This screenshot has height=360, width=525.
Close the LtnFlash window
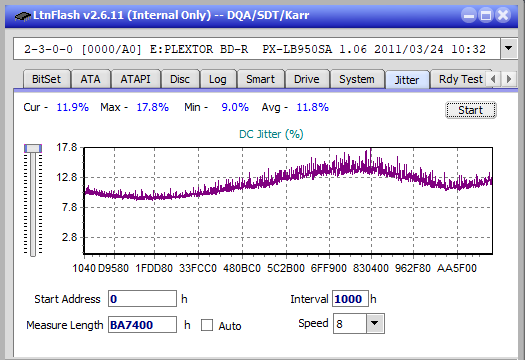tap(503, 15)
